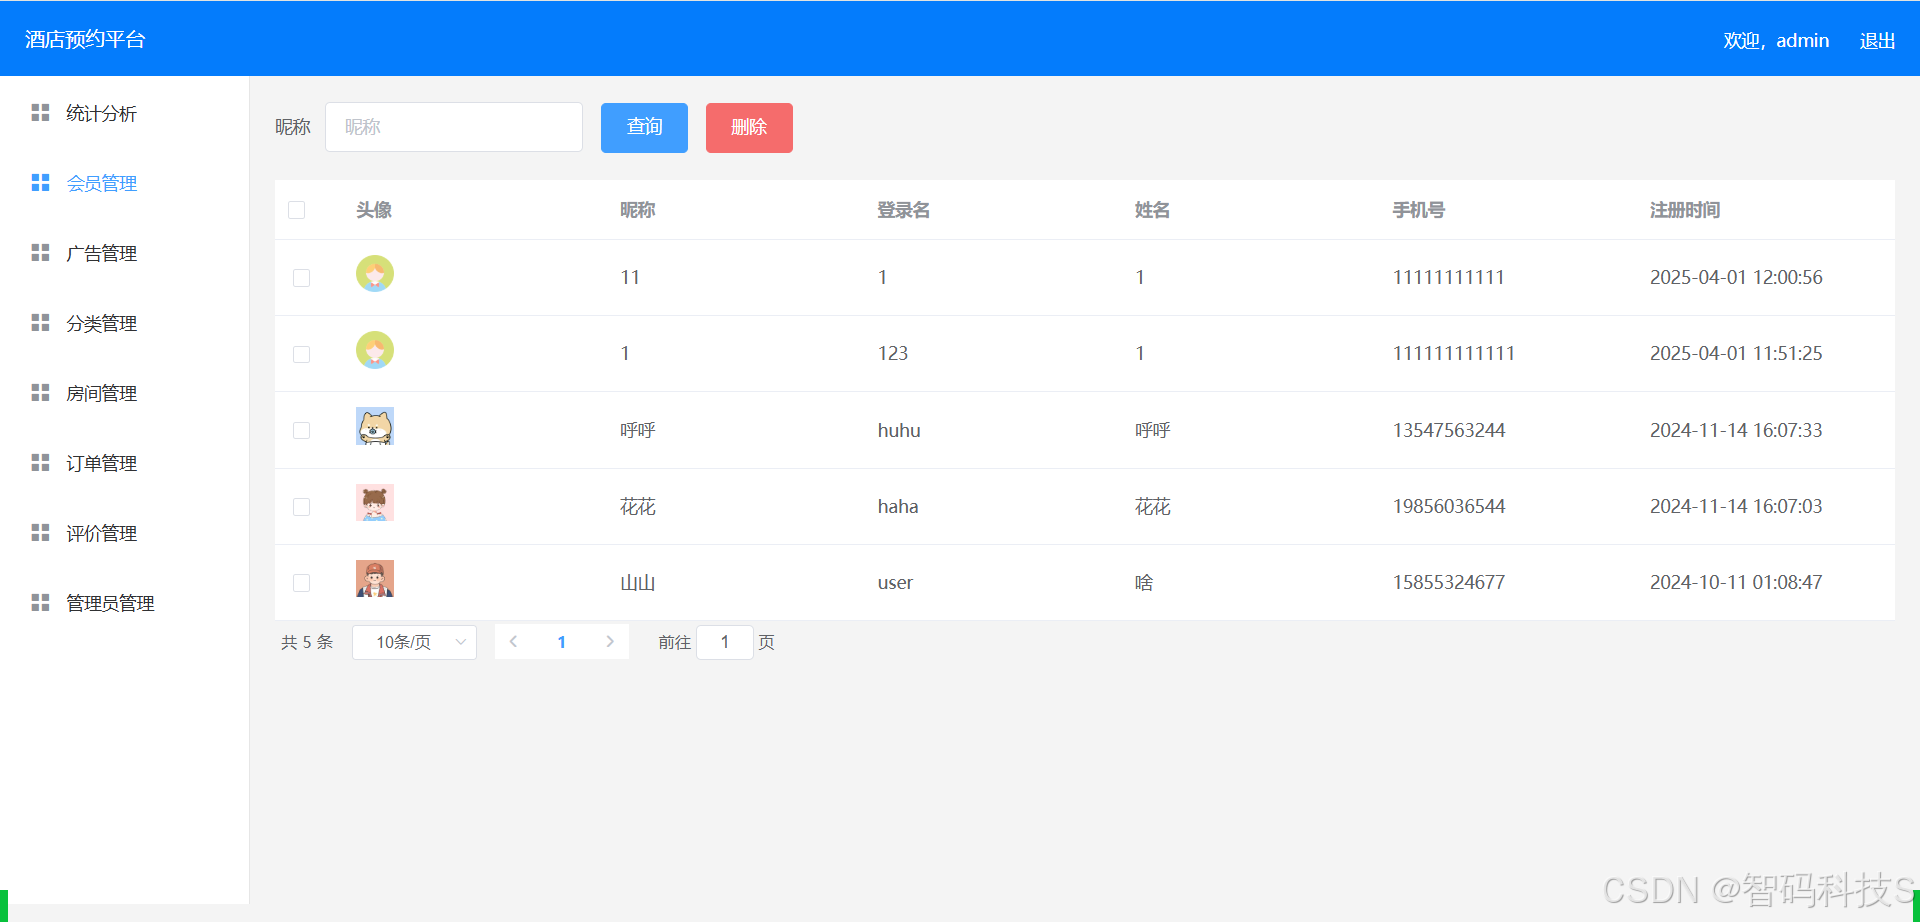Select the 房间管理 sidebar icon
The image size is (1920, 922).
[x=40, y=392]
